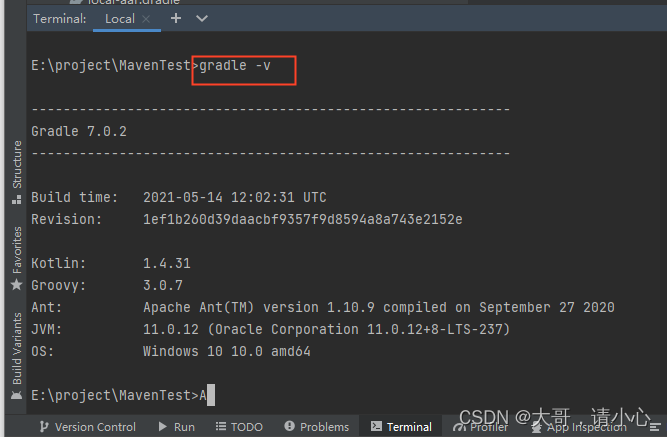Click the JVM '11.0.12' Oracle line
667x437 pixels.
click(x=326, y=329)
